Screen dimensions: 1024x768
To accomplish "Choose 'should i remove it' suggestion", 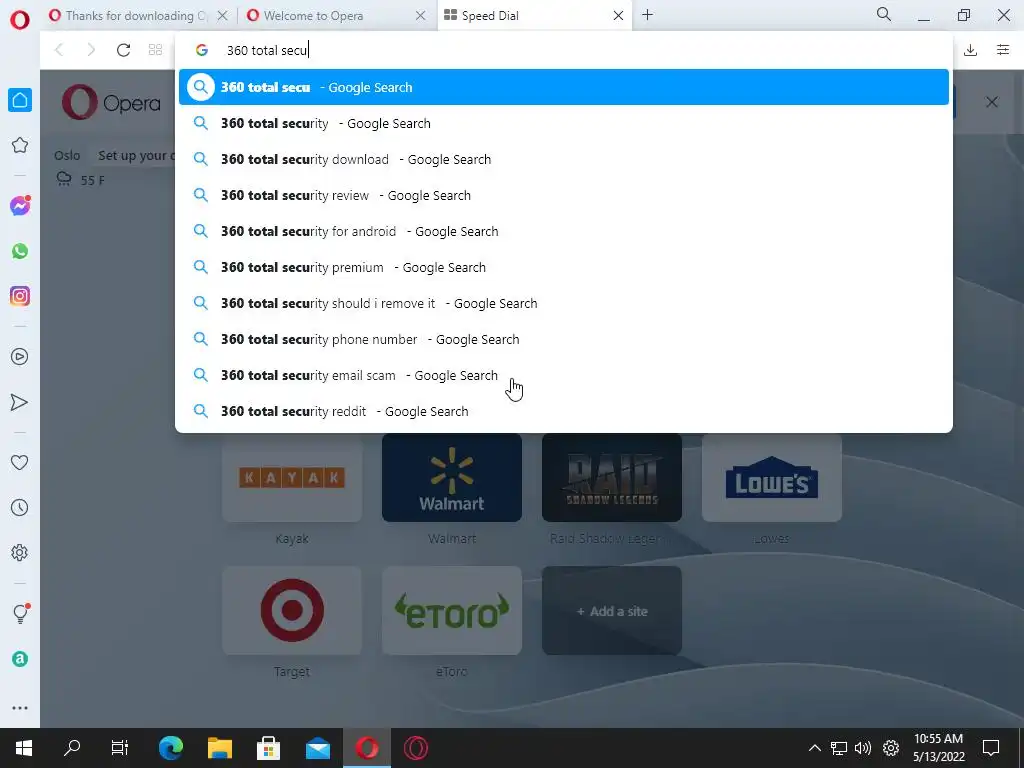I will (x=564, y=303).
